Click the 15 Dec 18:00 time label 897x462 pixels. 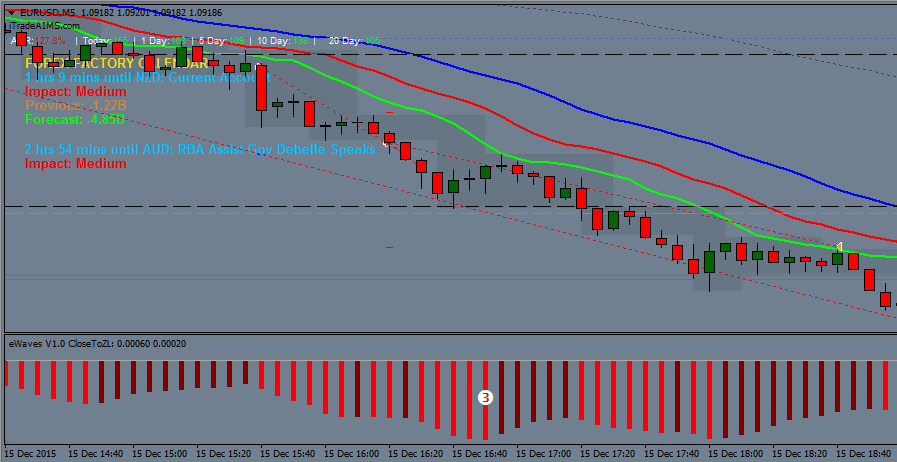coord(736,453)
